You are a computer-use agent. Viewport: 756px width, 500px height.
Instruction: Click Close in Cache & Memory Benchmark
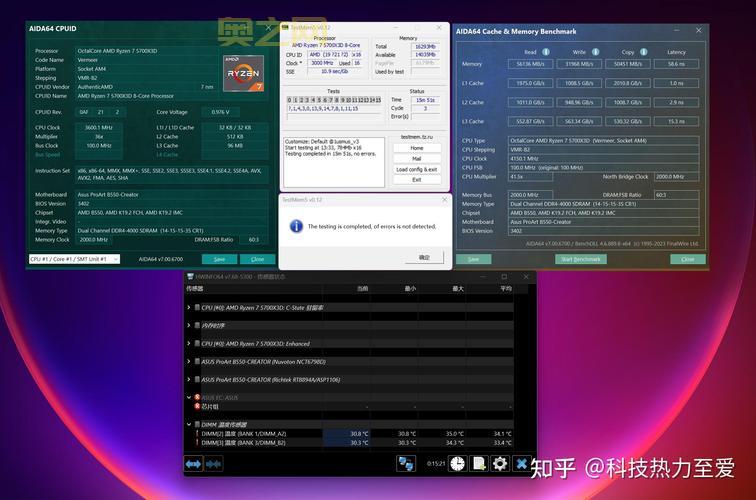pos(688,259)
